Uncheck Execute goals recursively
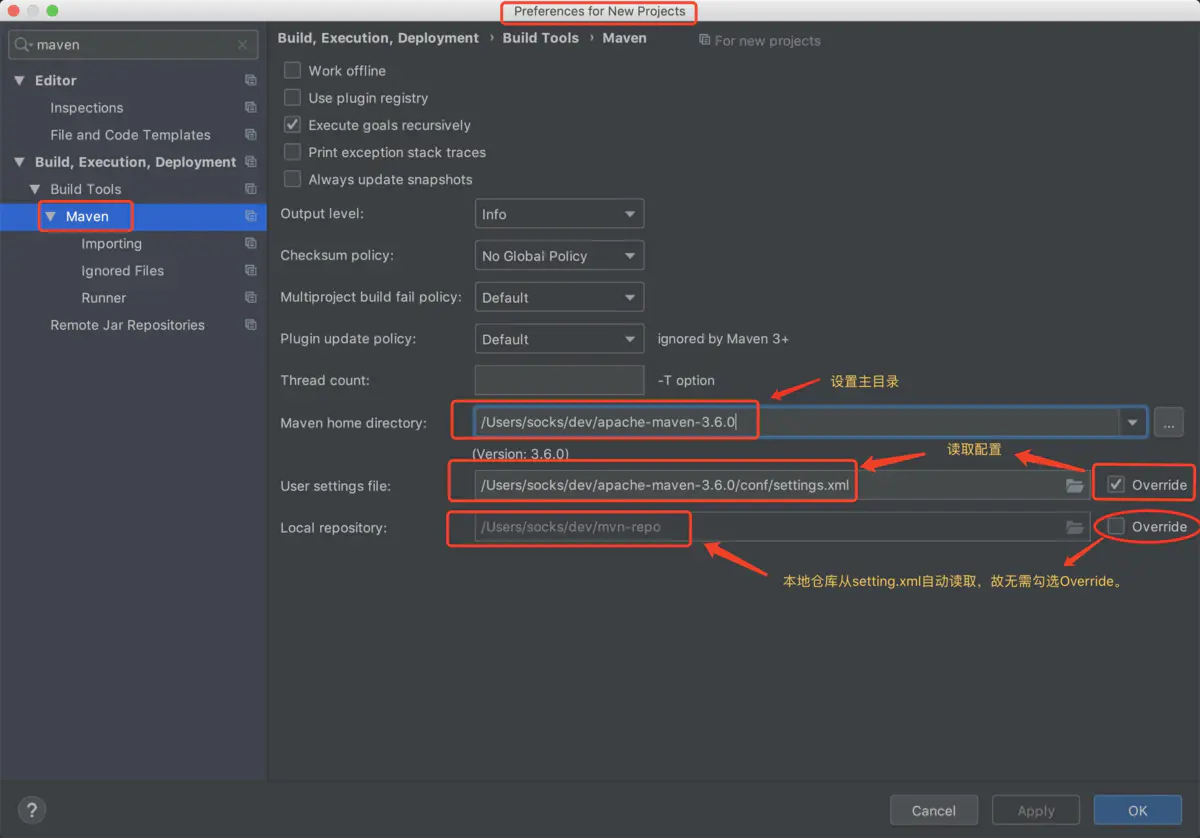Screen dimensions: 1200x838 pos(292,125)
